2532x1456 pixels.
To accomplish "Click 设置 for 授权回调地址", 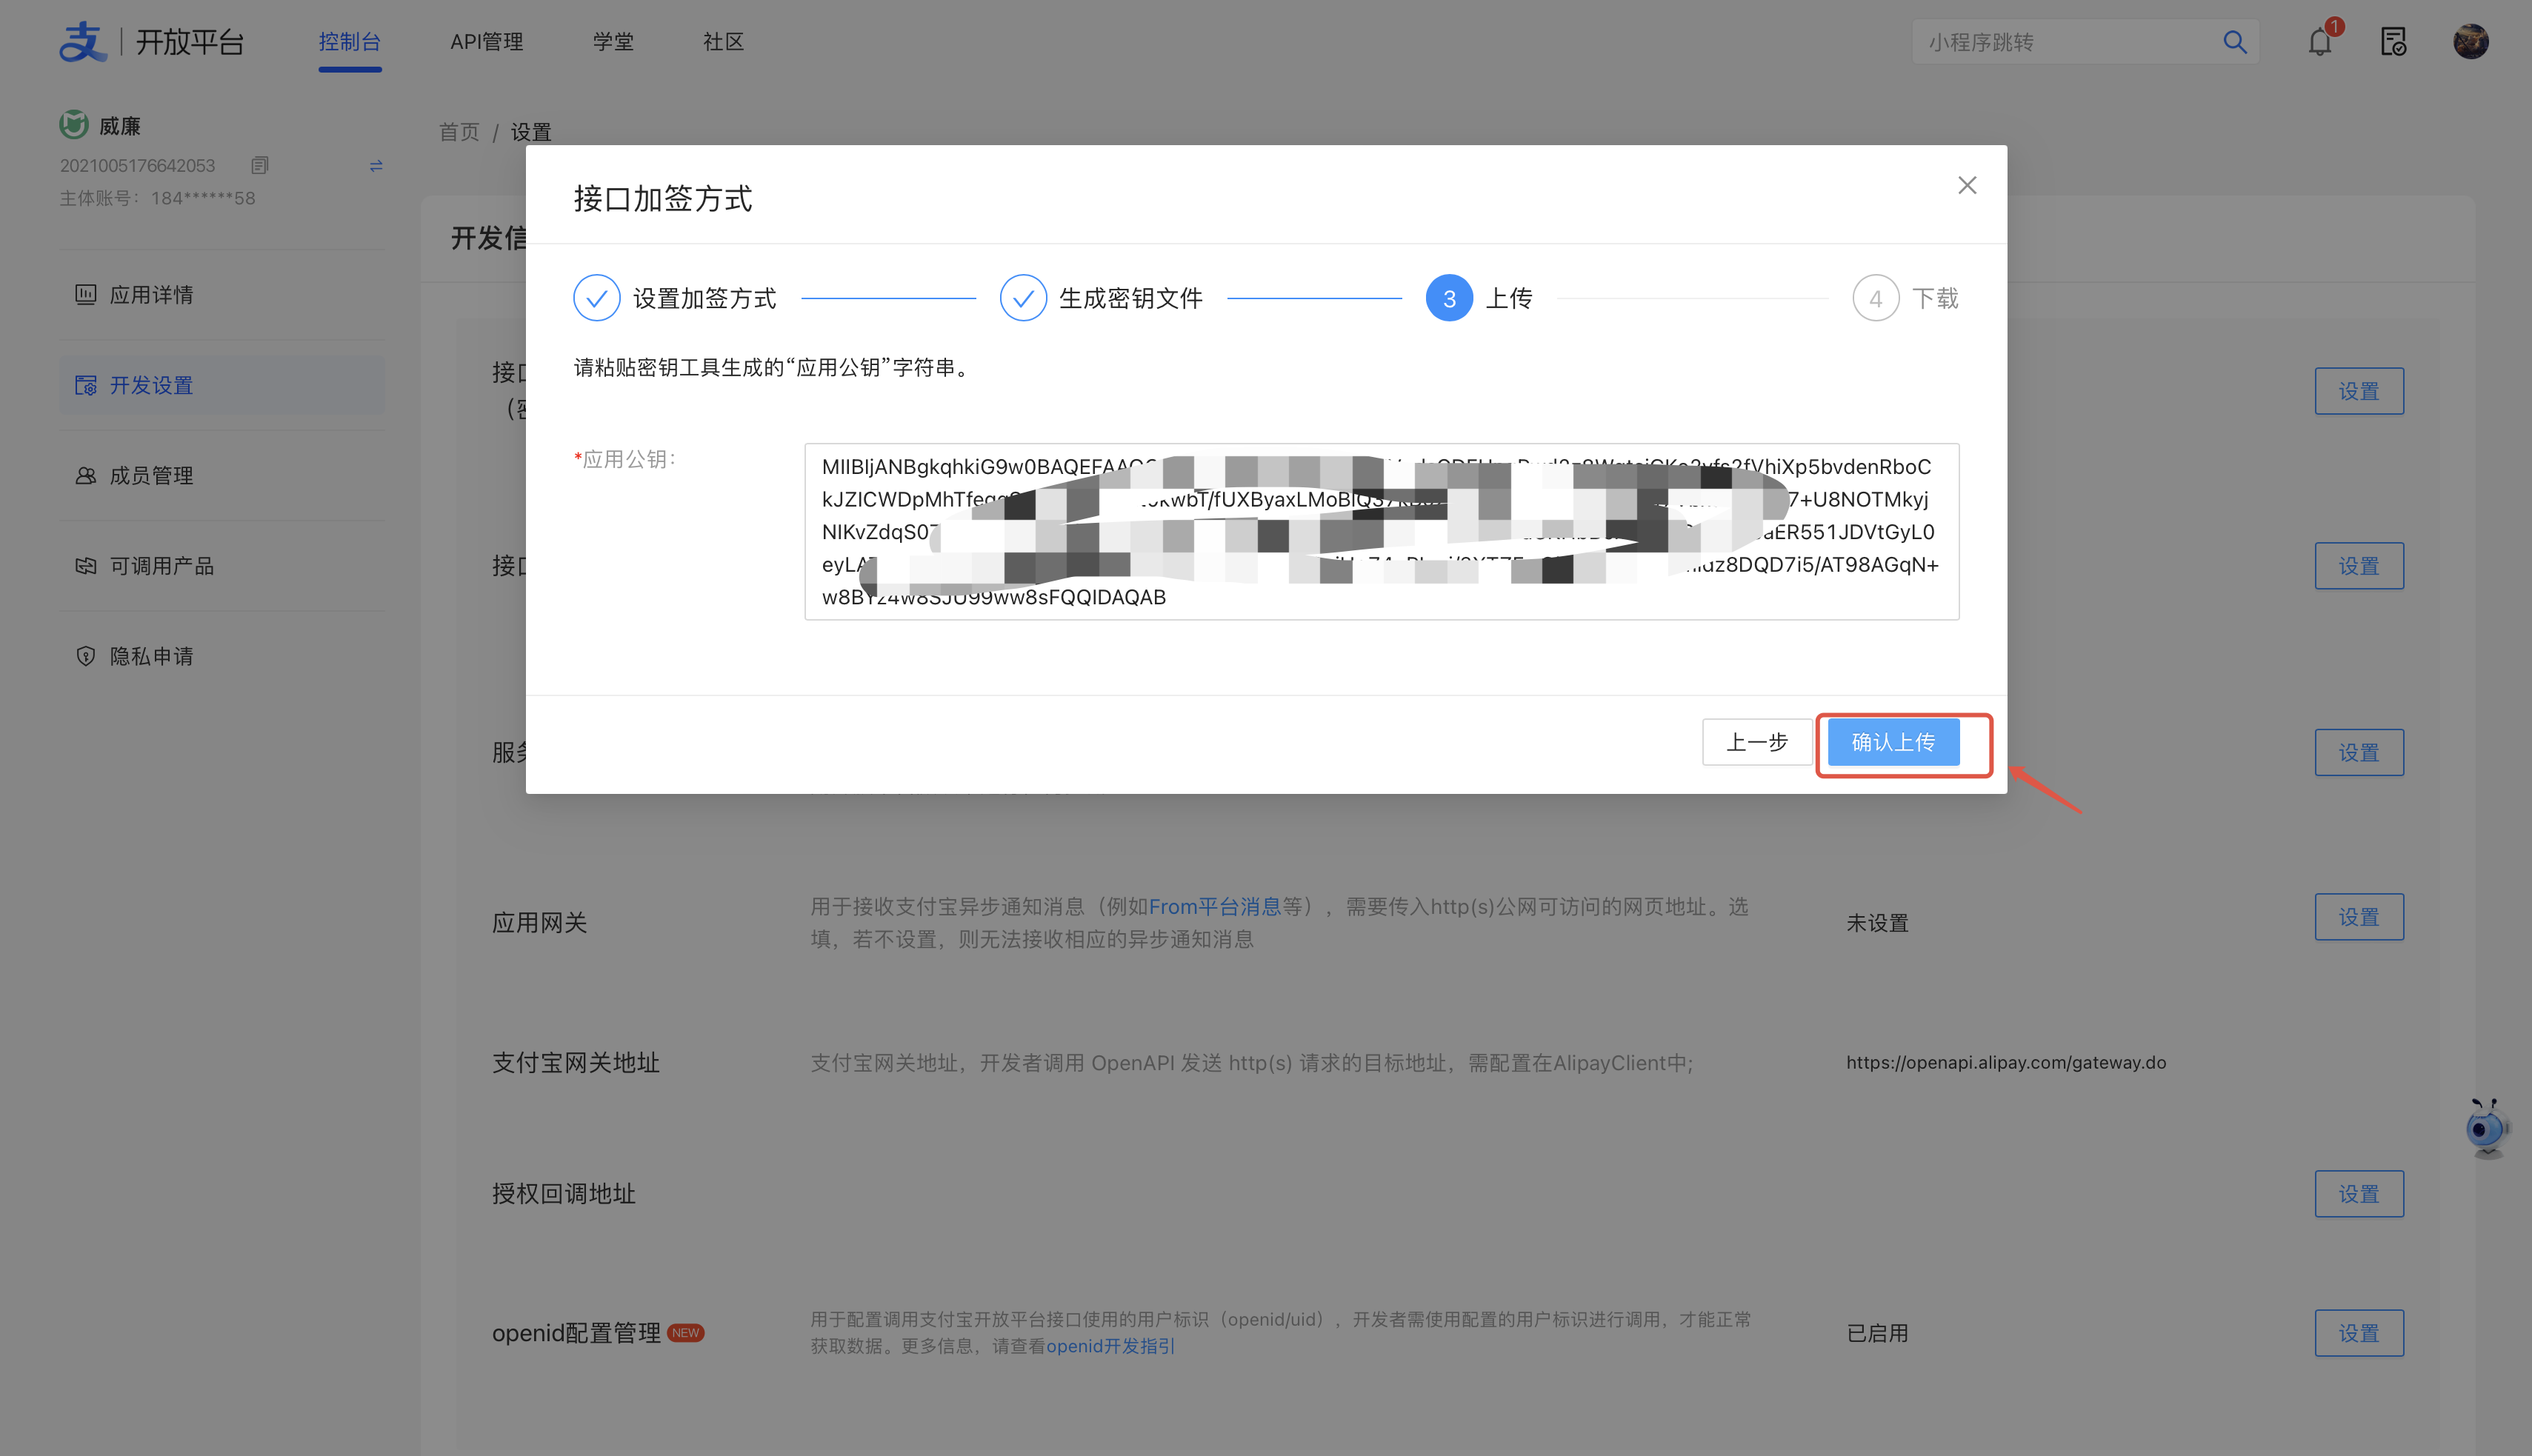I will click(x=2358, y=1194).
